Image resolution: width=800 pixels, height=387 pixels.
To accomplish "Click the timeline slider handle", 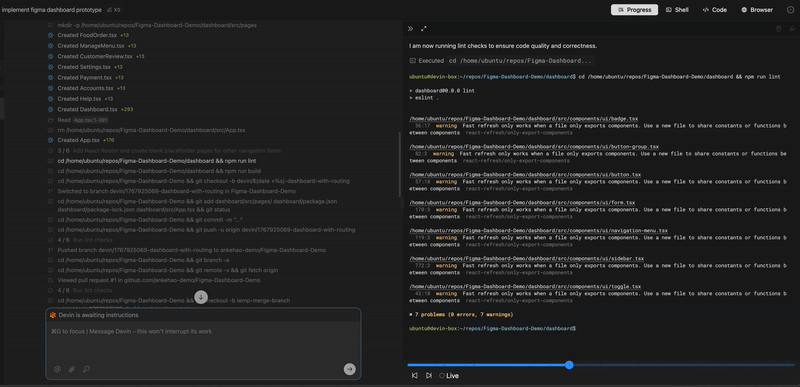I will [x=569, y=365].
